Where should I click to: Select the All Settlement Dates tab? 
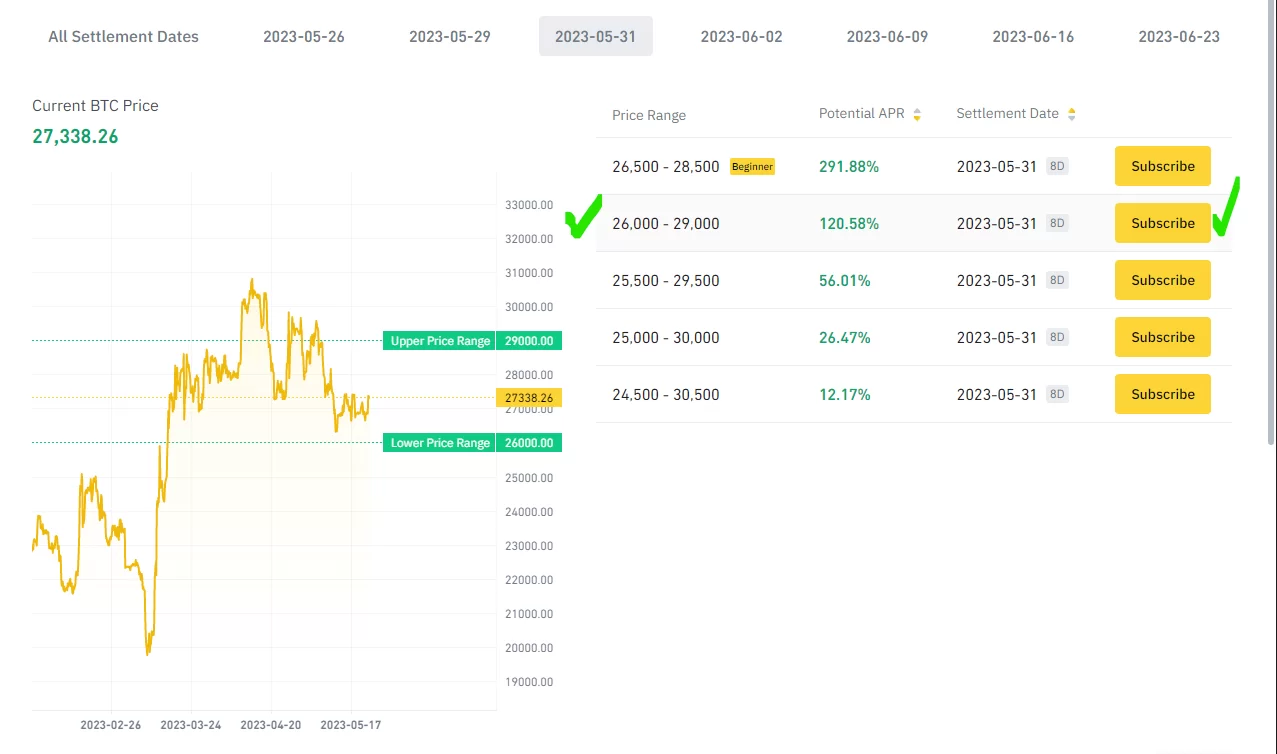[x=123, y=37]
